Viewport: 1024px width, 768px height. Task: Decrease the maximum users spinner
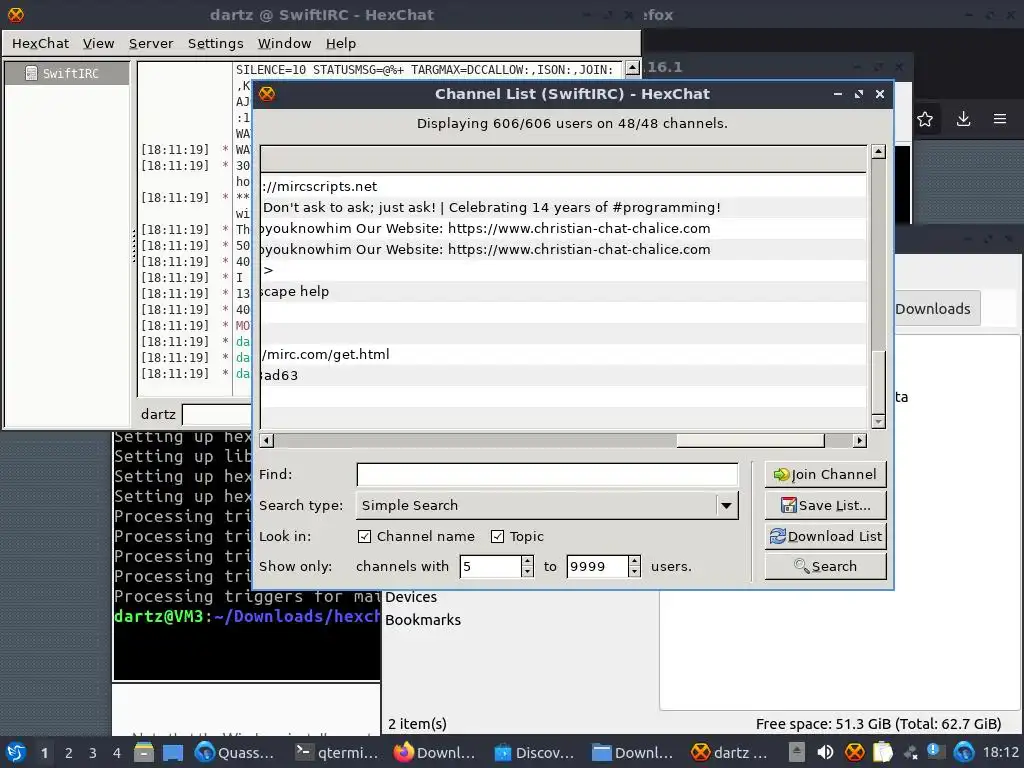(x=634, y=572)
